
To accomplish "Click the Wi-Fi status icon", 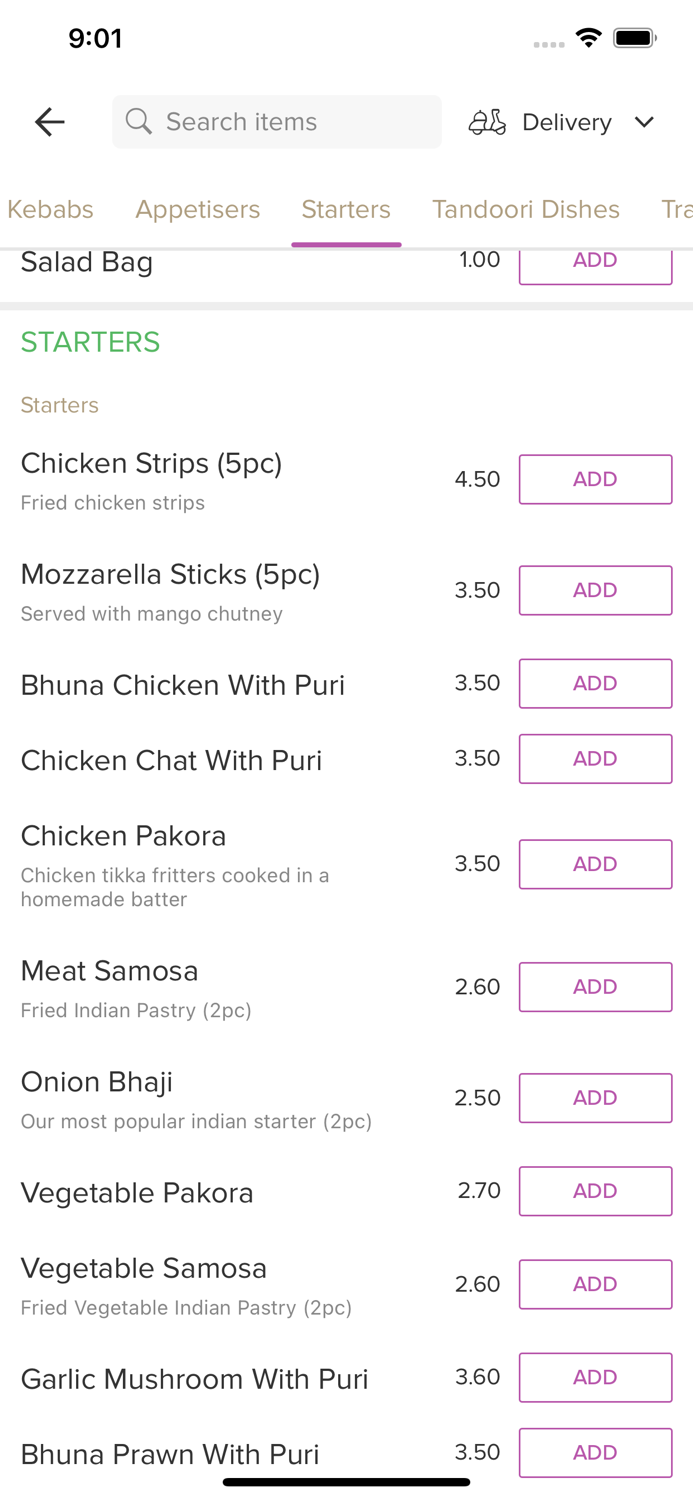I will pos(588,37).
